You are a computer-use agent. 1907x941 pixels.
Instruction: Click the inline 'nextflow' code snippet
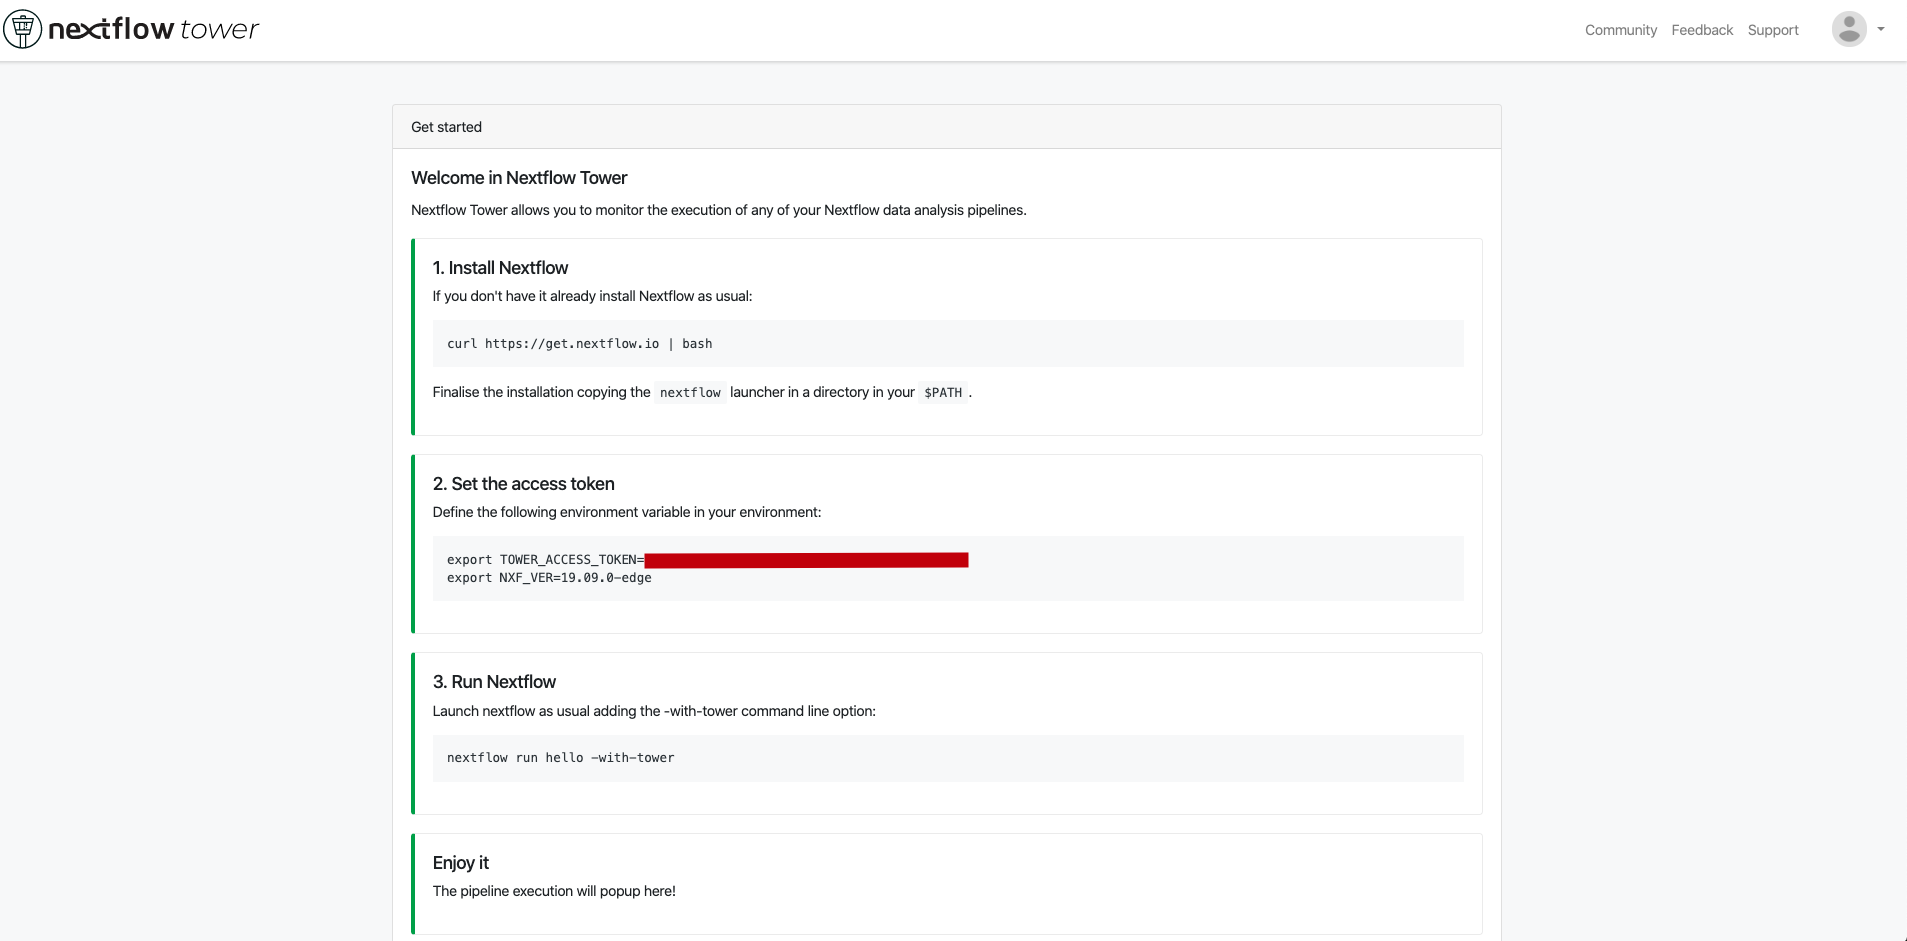(690, 393)
